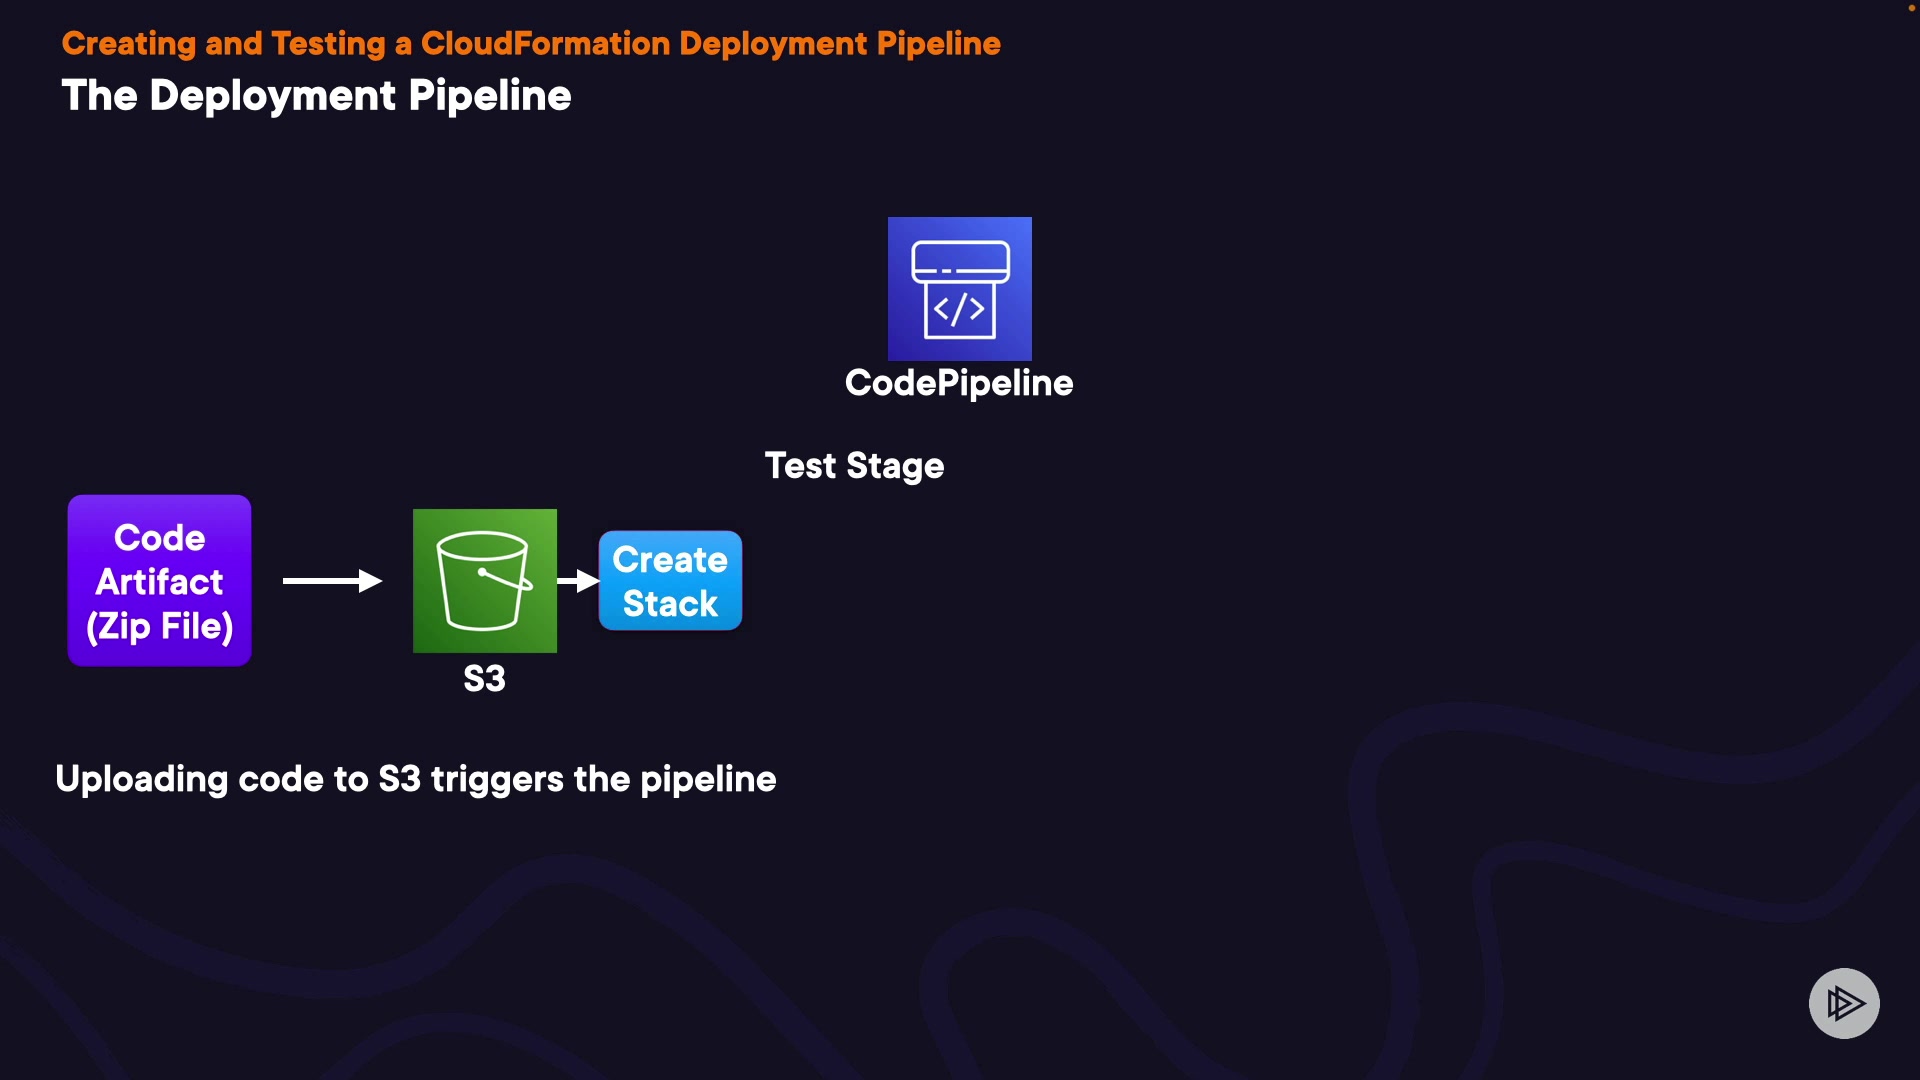Click the long arrow after Code Artifact

click(332, 581)
